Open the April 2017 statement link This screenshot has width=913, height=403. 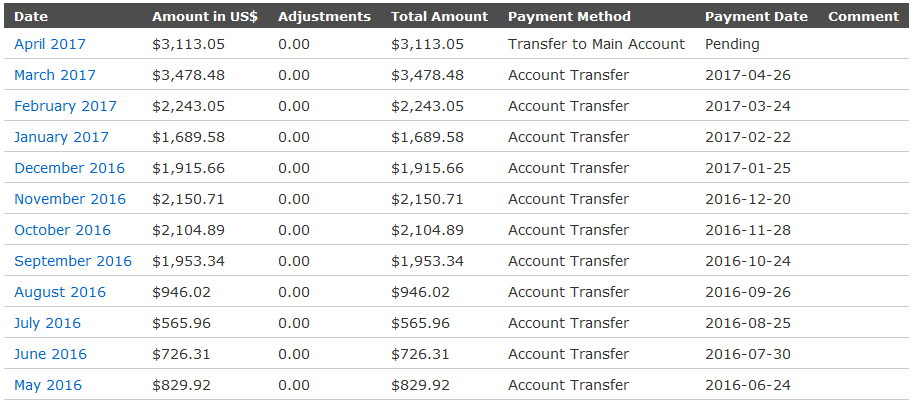click(x=49, y=44)
